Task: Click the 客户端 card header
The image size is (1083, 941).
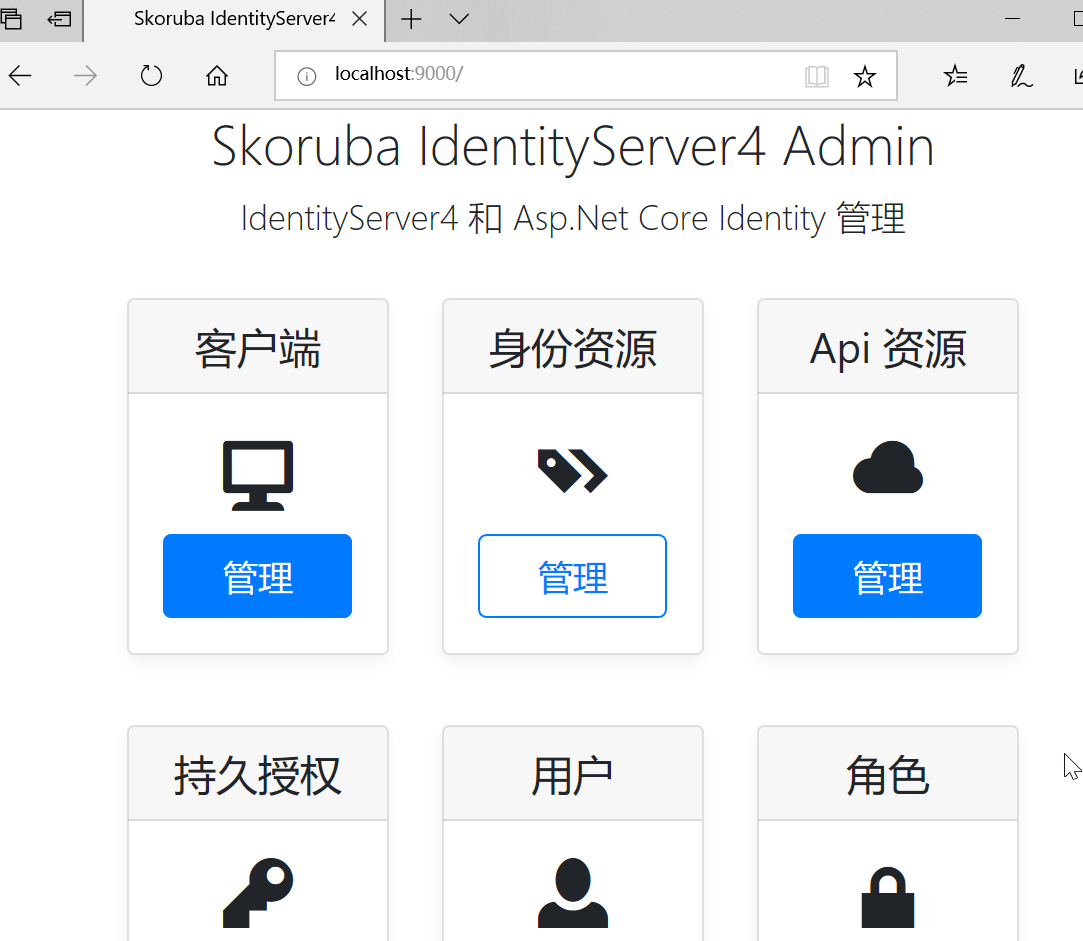Action: [x=258, y=347]
